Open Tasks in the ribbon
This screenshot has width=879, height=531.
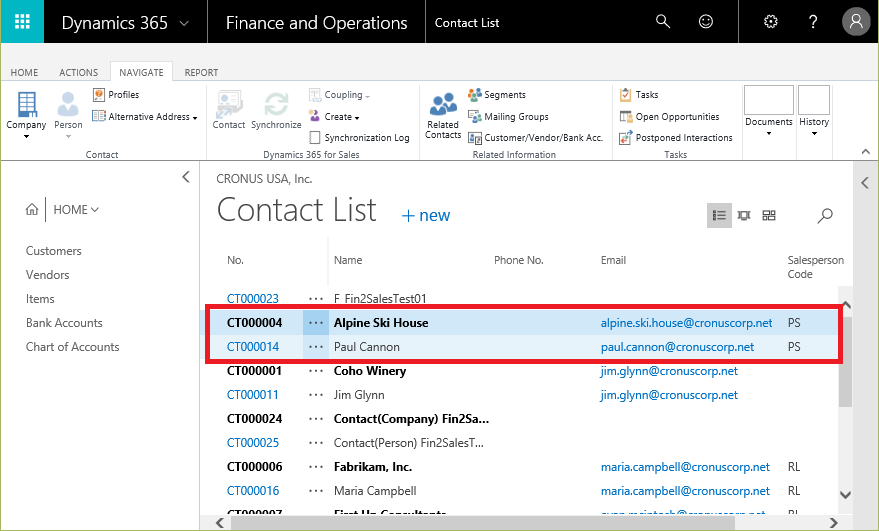pyautogui.click(x=639, y=95)
